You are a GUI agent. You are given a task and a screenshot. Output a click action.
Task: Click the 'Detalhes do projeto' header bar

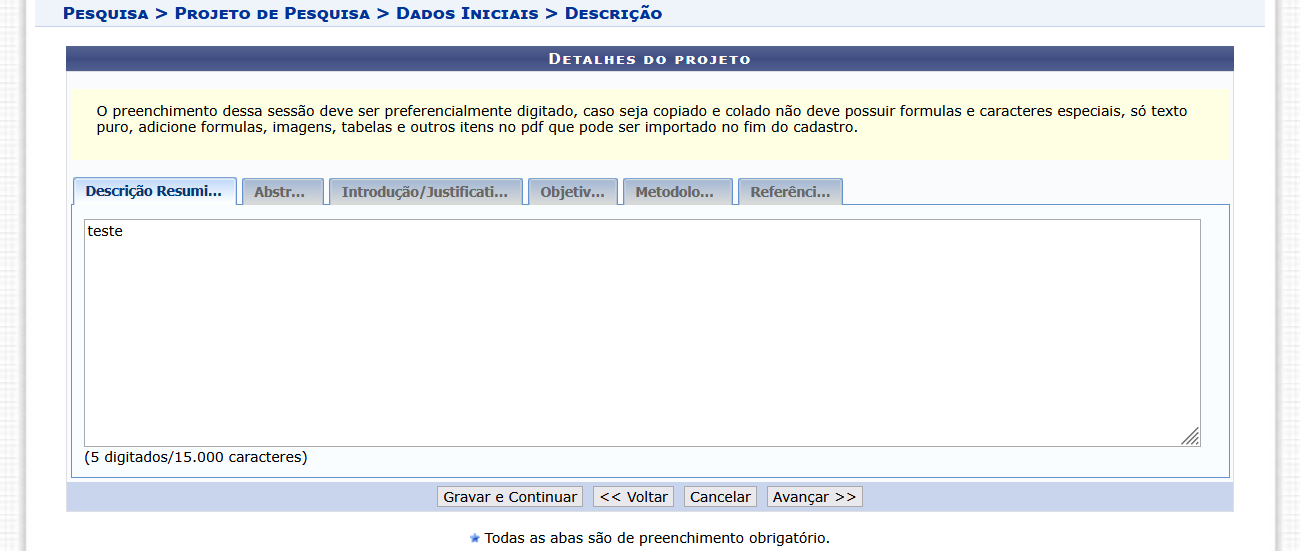(x=649, y=59)
